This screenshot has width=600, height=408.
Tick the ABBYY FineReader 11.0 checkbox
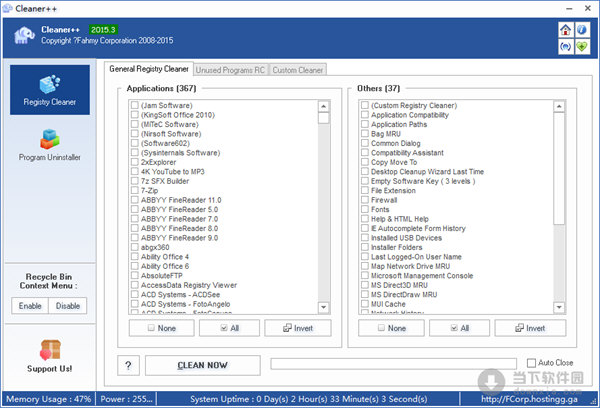[x=135, y=200]
